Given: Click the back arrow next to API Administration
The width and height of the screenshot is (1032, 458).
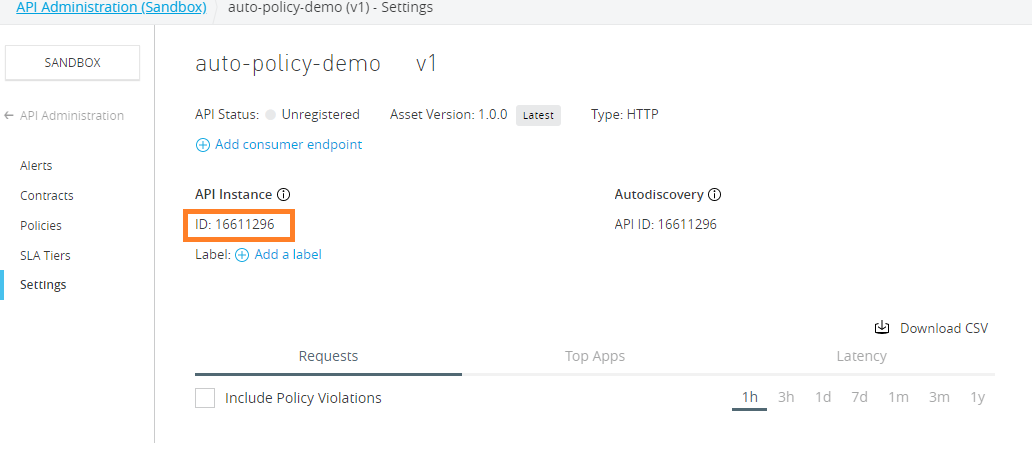Looking at the screenshot, I should (9, 116).
